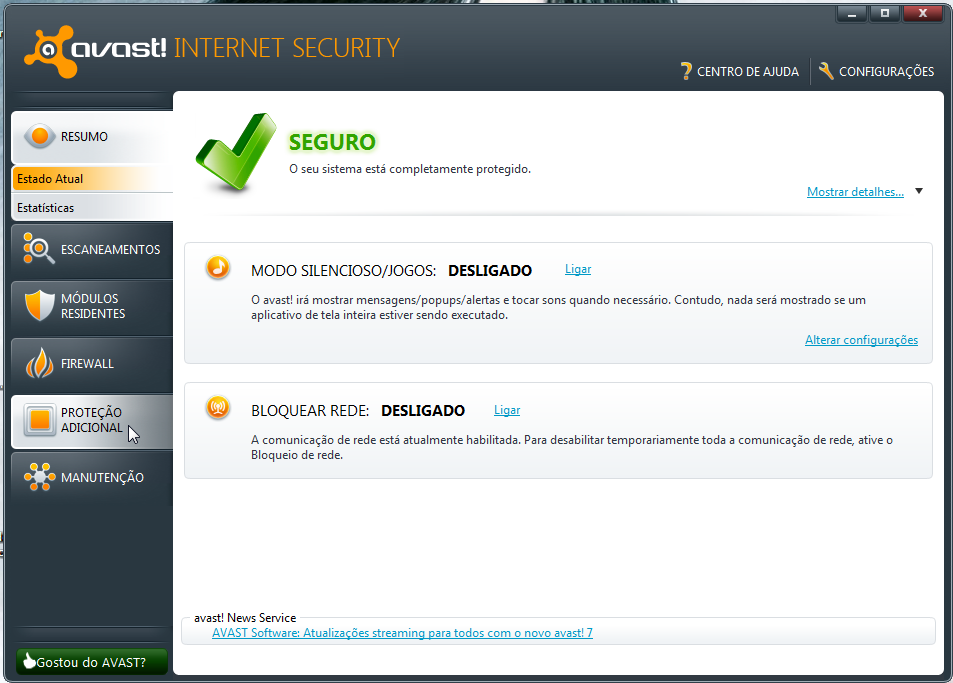Expand details with the Mostrar detalhes arrow

919,191
